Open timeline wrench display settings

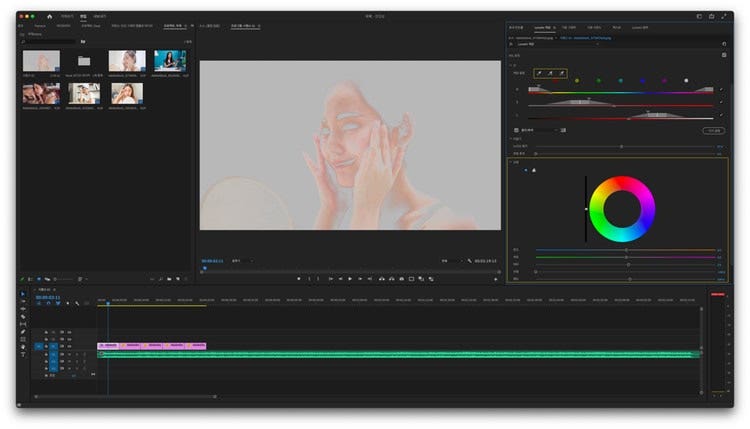coord(77,303)
